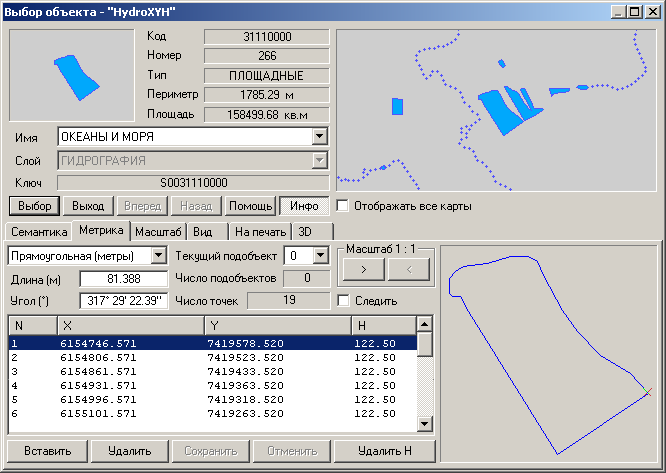Viewport: 666px width, 473px height.
Task: Click the 'Длина (м)' input field
Action: (x=123, y=279)
